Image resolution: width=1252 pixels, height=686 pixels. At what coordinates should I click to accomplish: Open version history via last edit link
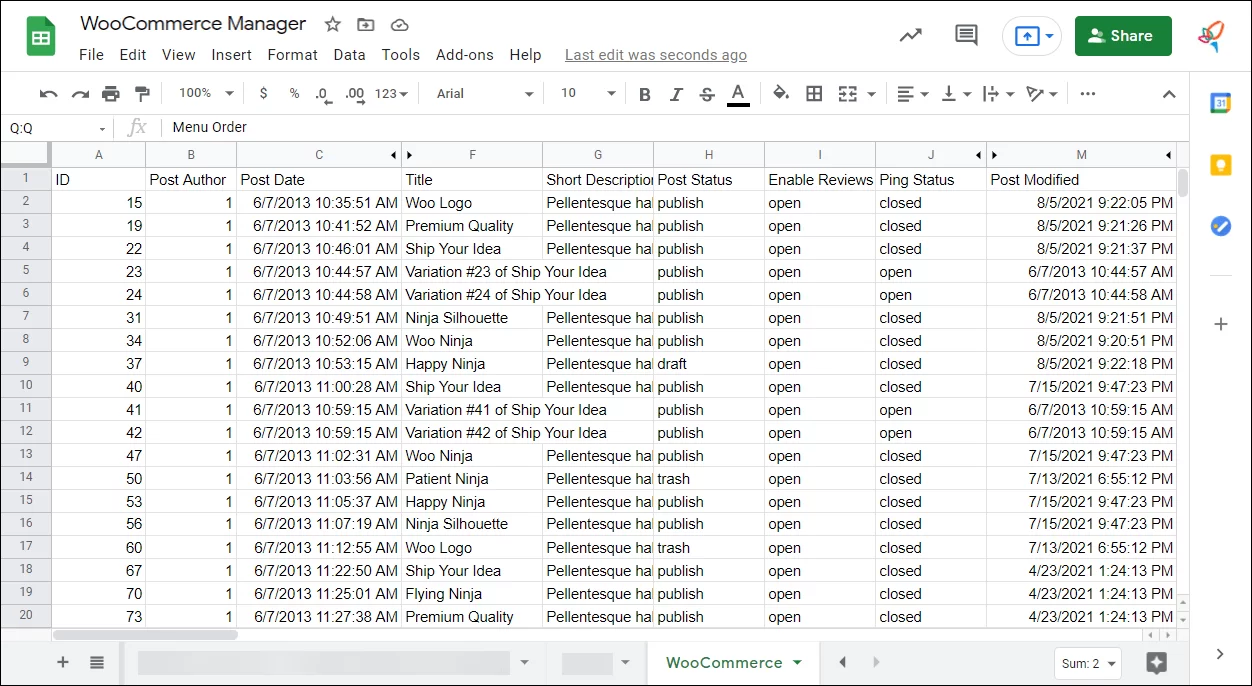pos(655,55)
